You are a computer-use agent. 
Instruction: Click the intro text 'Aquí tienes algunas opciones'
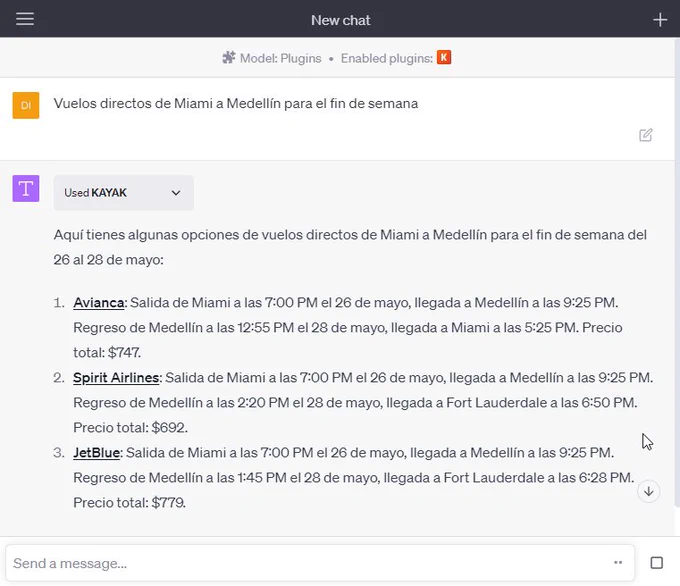(x=147, y=235)
